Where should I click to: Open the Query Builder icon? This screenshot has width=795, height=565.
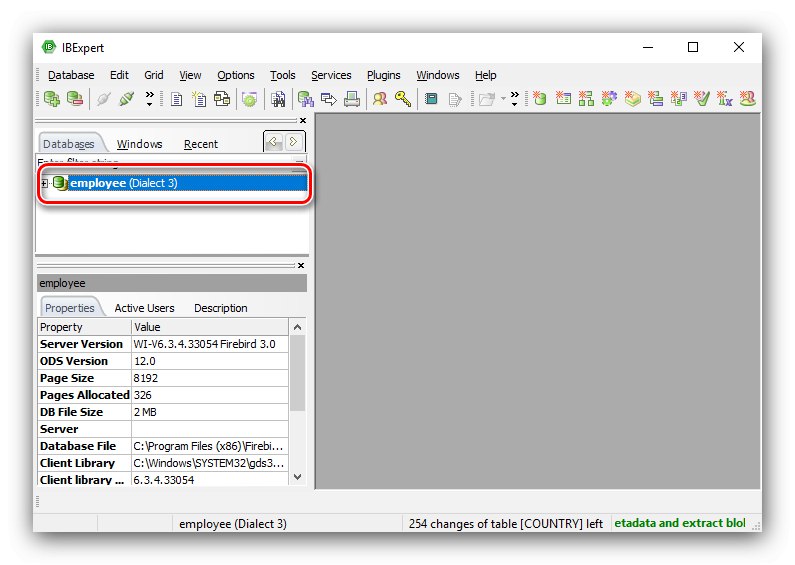pyautogui.click(x=222, y=98)
